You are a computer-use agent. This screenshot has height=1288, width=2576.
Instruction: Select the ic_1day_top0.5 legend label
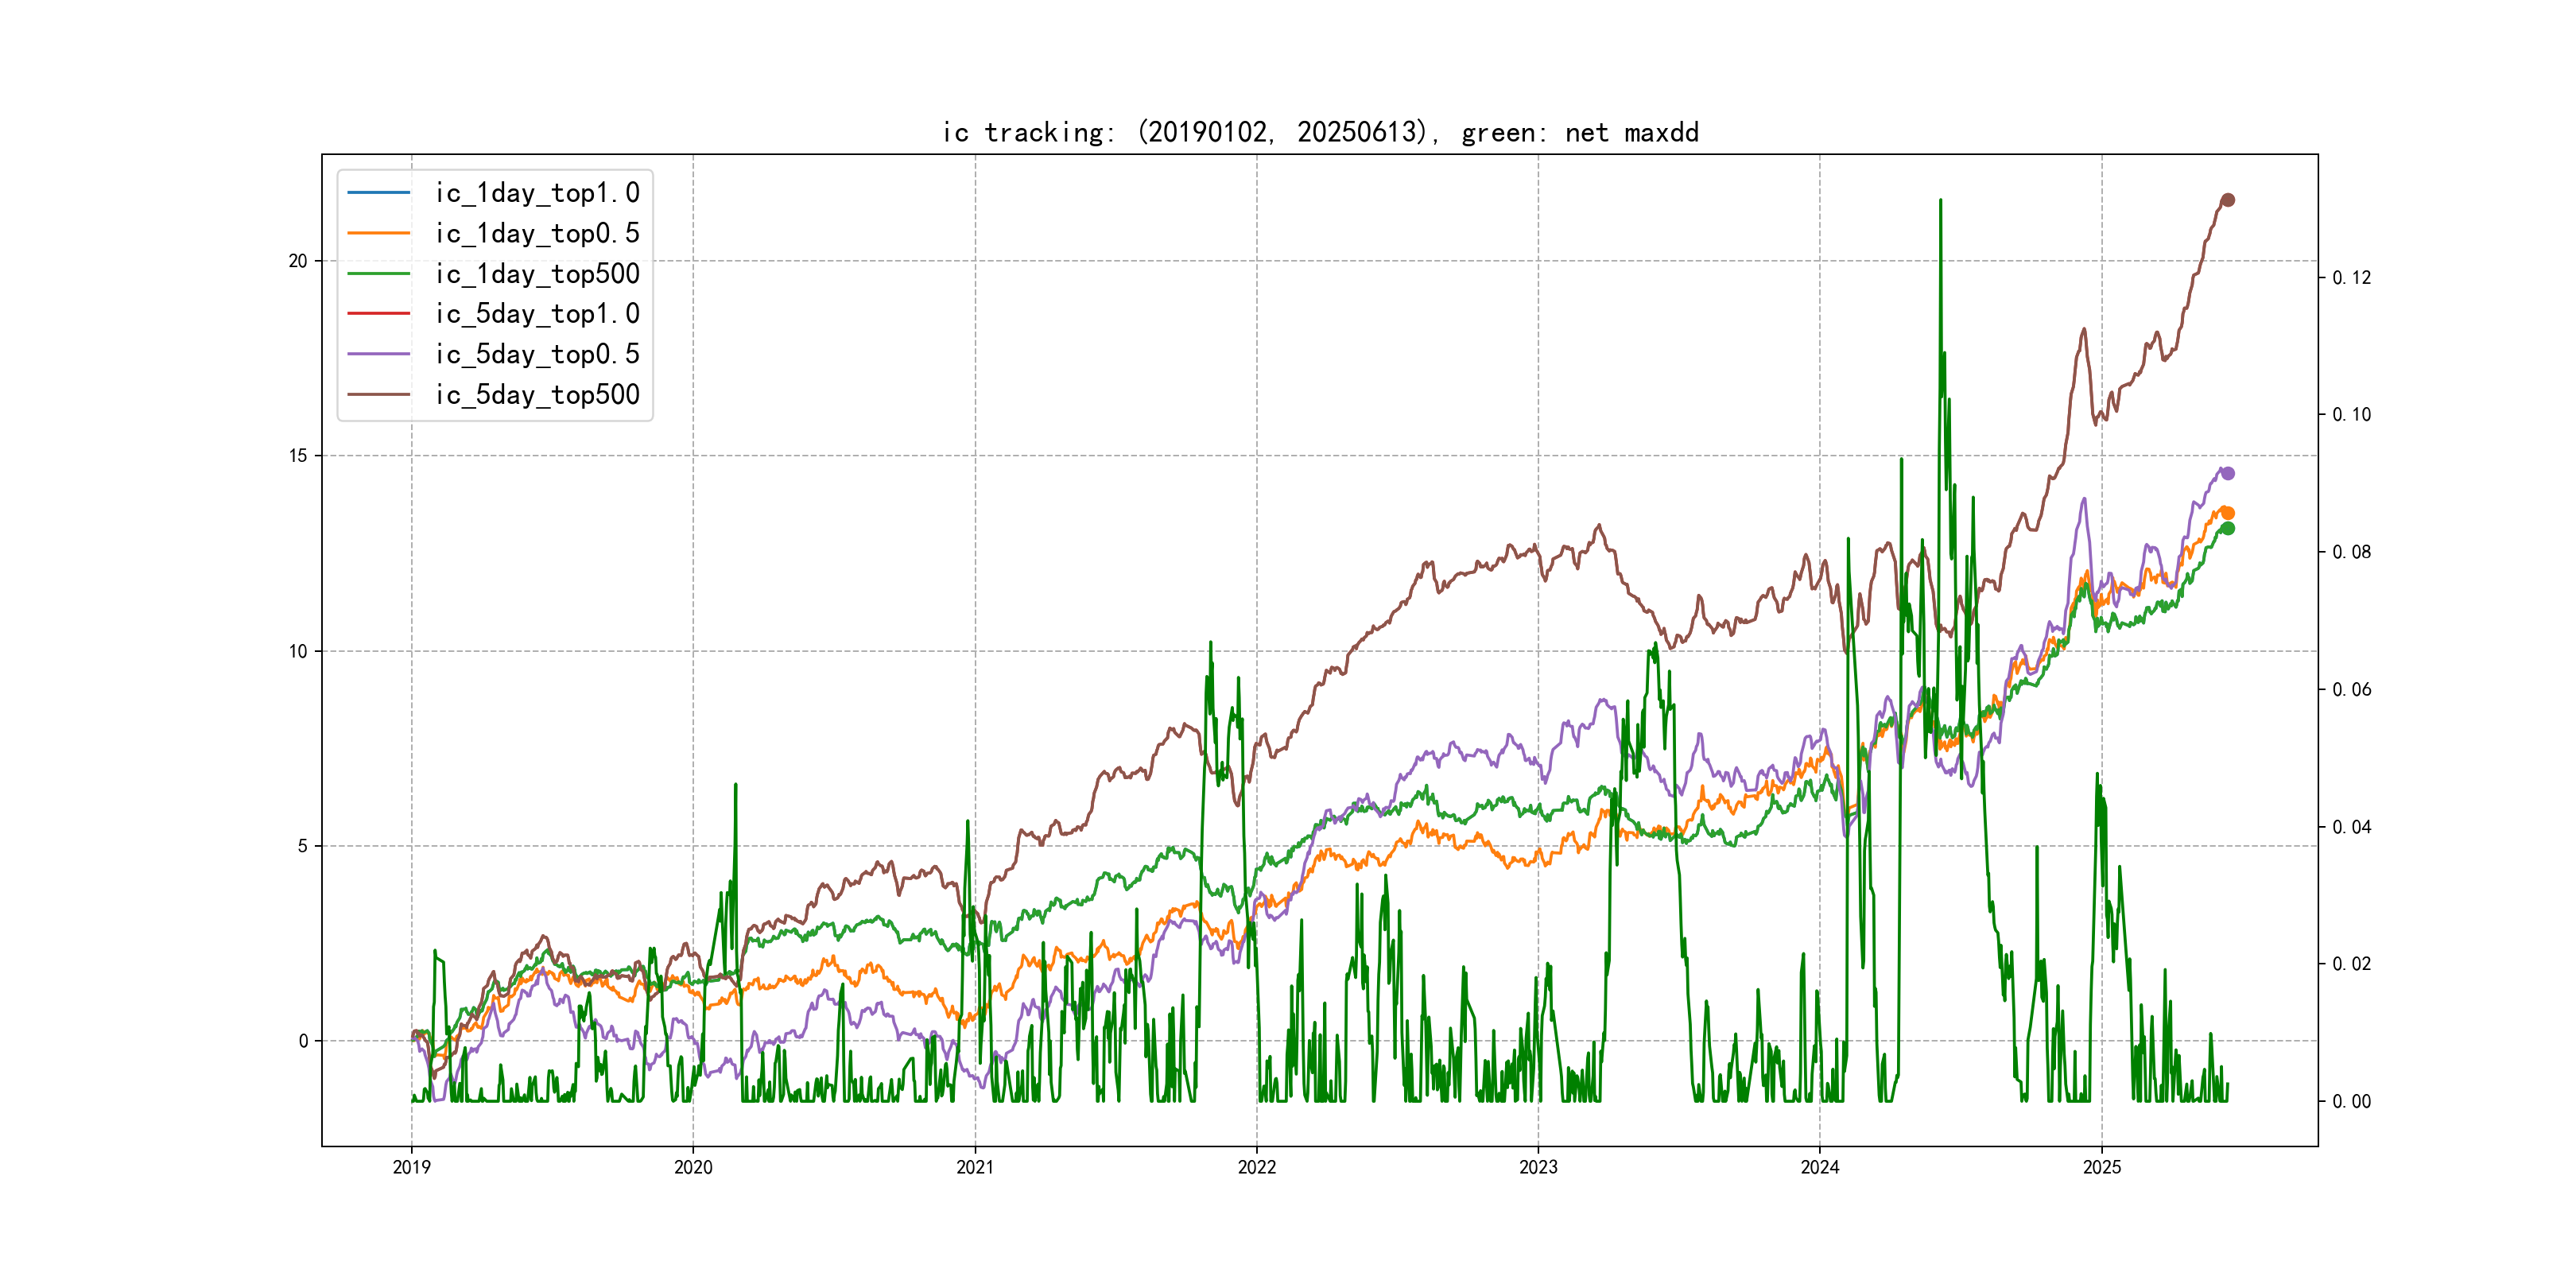click(537, 233)
